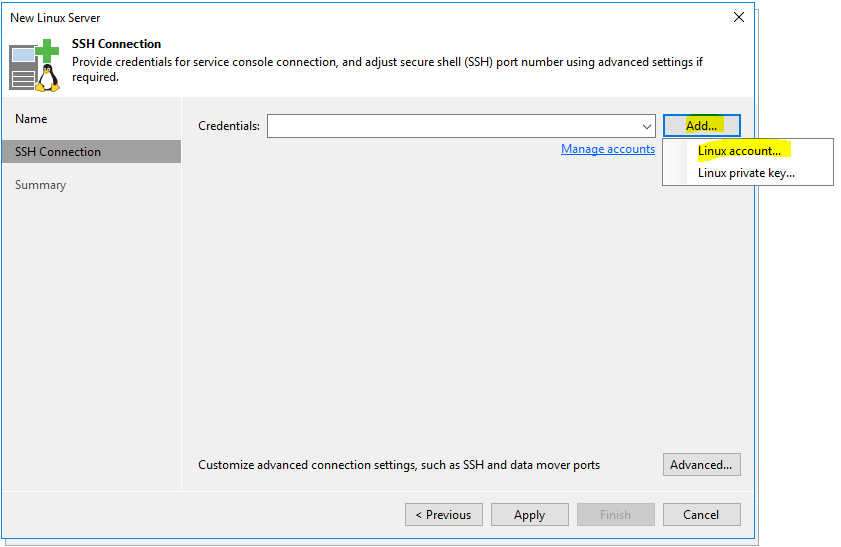Click inside the Credentials combo box field
Image resolution: width=841 pixels, height=547 pixels.
[x=461, y=126]
